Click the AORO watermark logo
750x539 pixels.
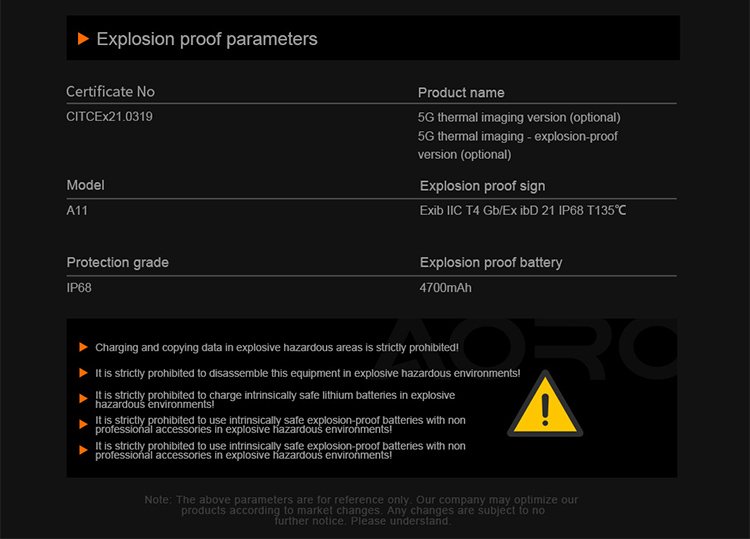[531, 347]
